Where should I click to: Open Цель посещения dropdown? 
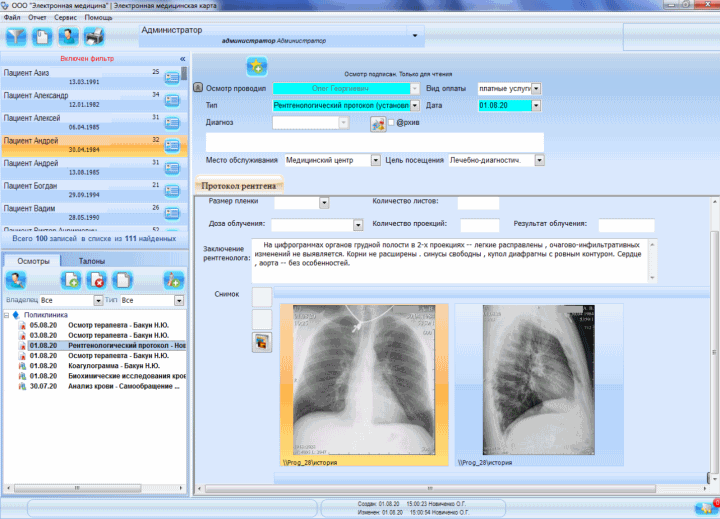tap(540, 160)
